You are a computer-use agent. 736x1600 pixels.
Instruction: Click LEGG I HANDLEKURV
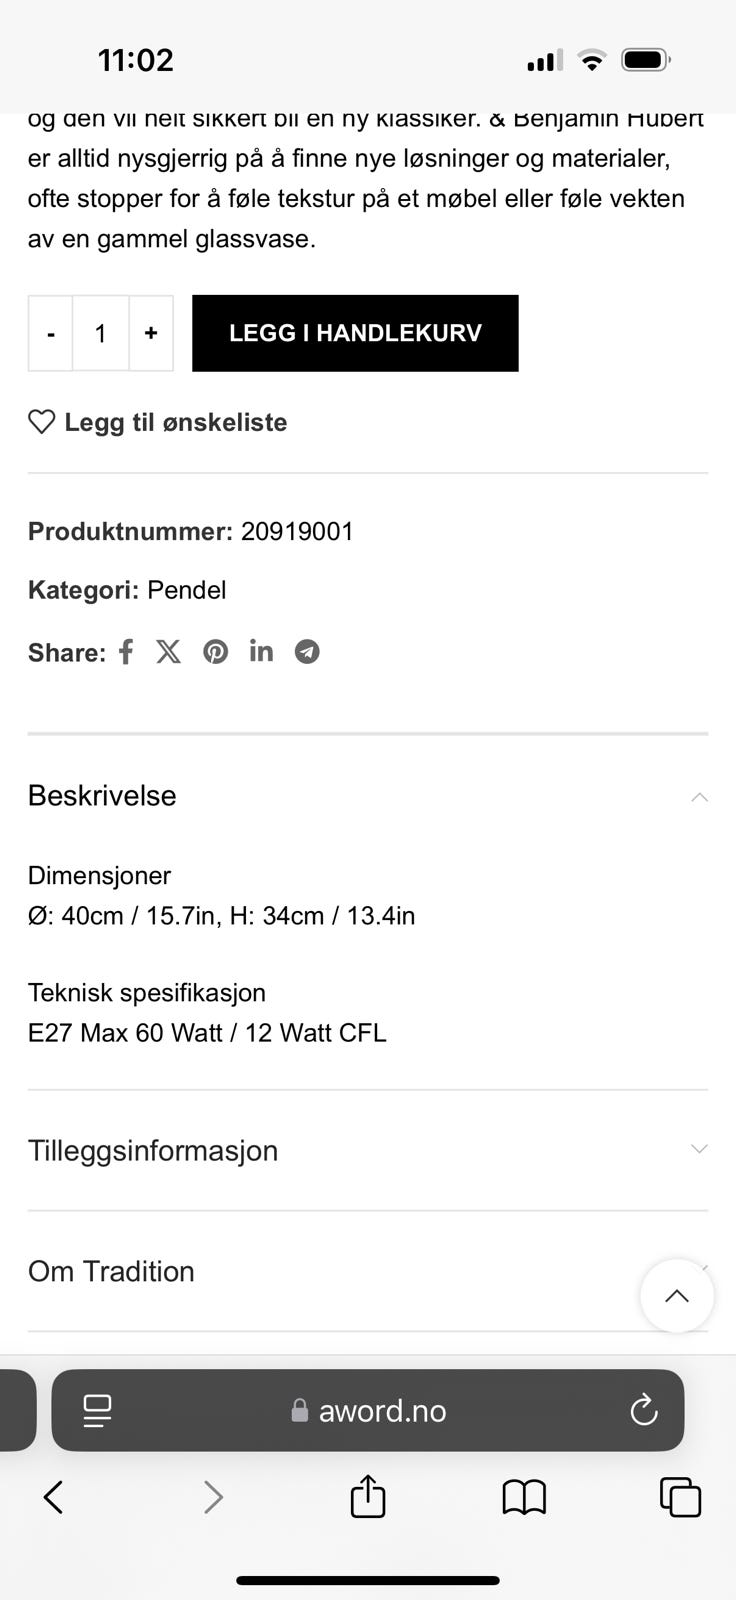355,333
